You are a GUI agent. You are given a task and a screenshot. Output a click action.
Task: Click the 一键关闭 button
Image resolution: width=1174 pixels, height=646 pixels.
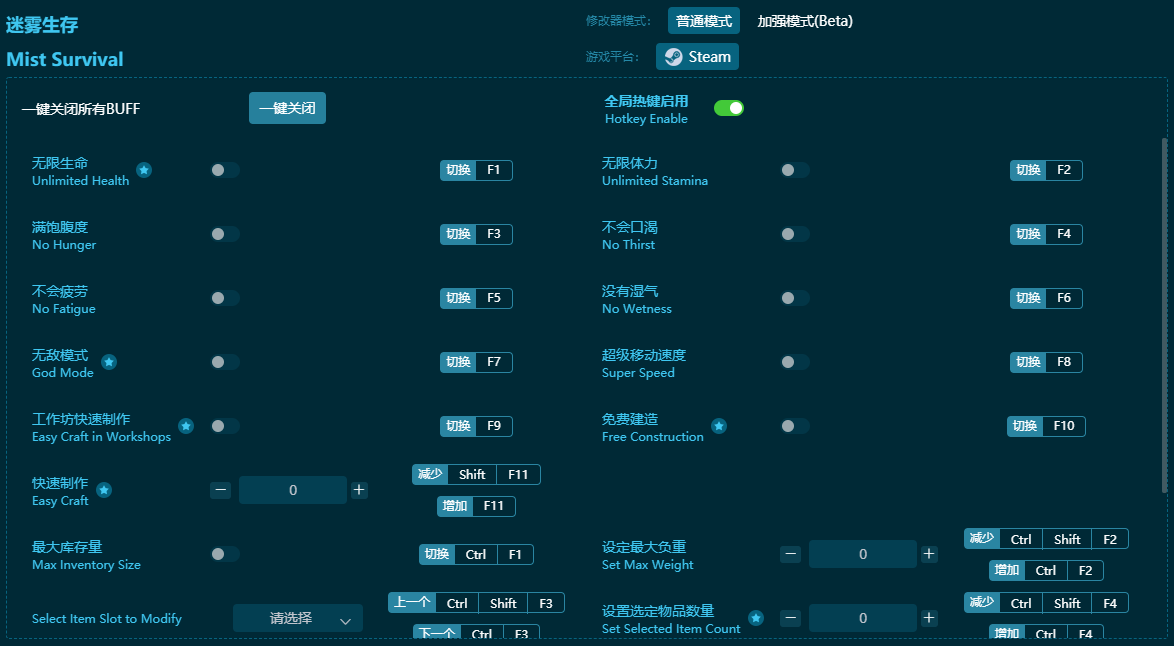pyautogui.click(x=288, y=109)
